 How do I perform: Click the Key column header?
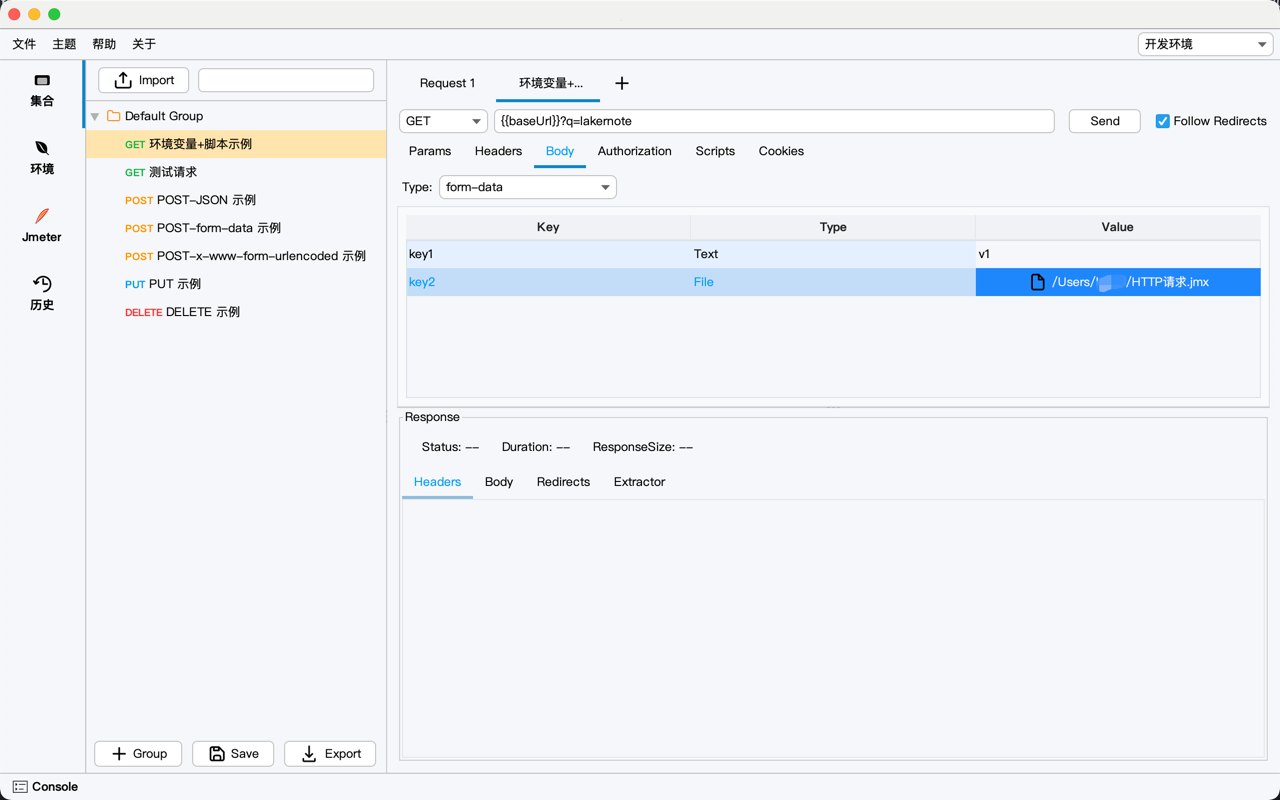[548, 227]
